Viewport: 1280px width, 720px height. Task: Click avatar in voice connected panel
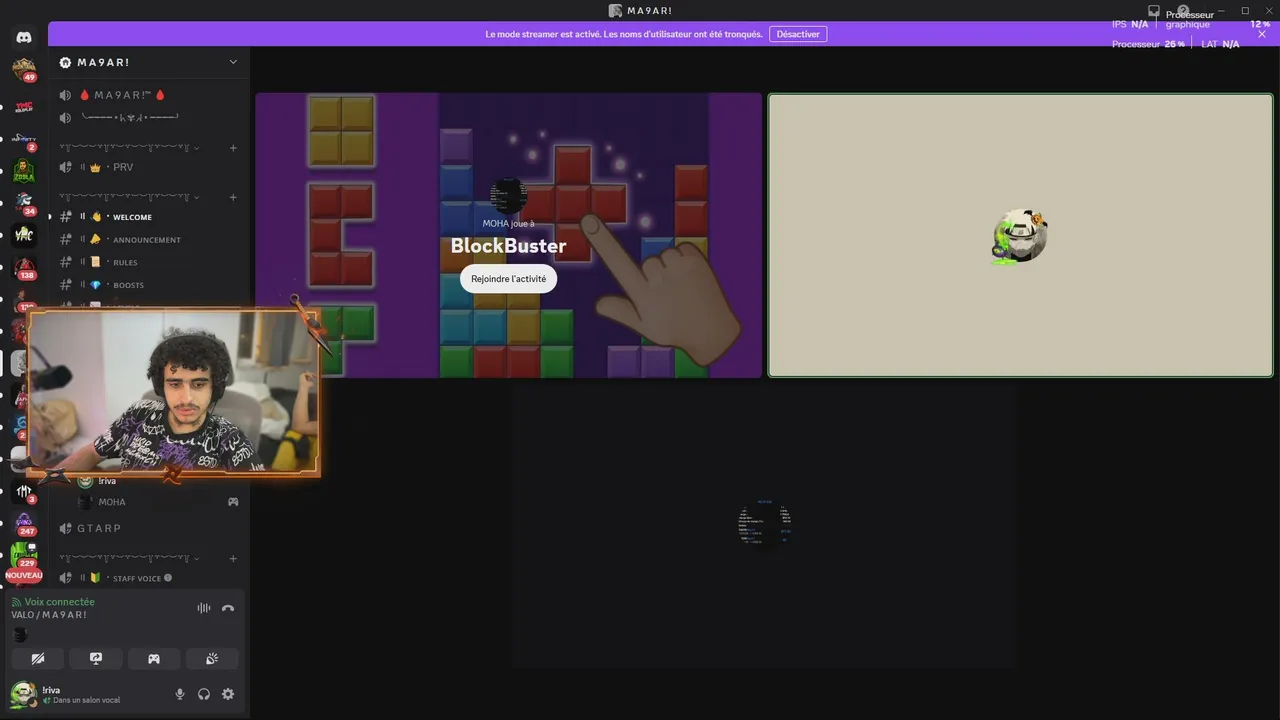pos(19,635)
